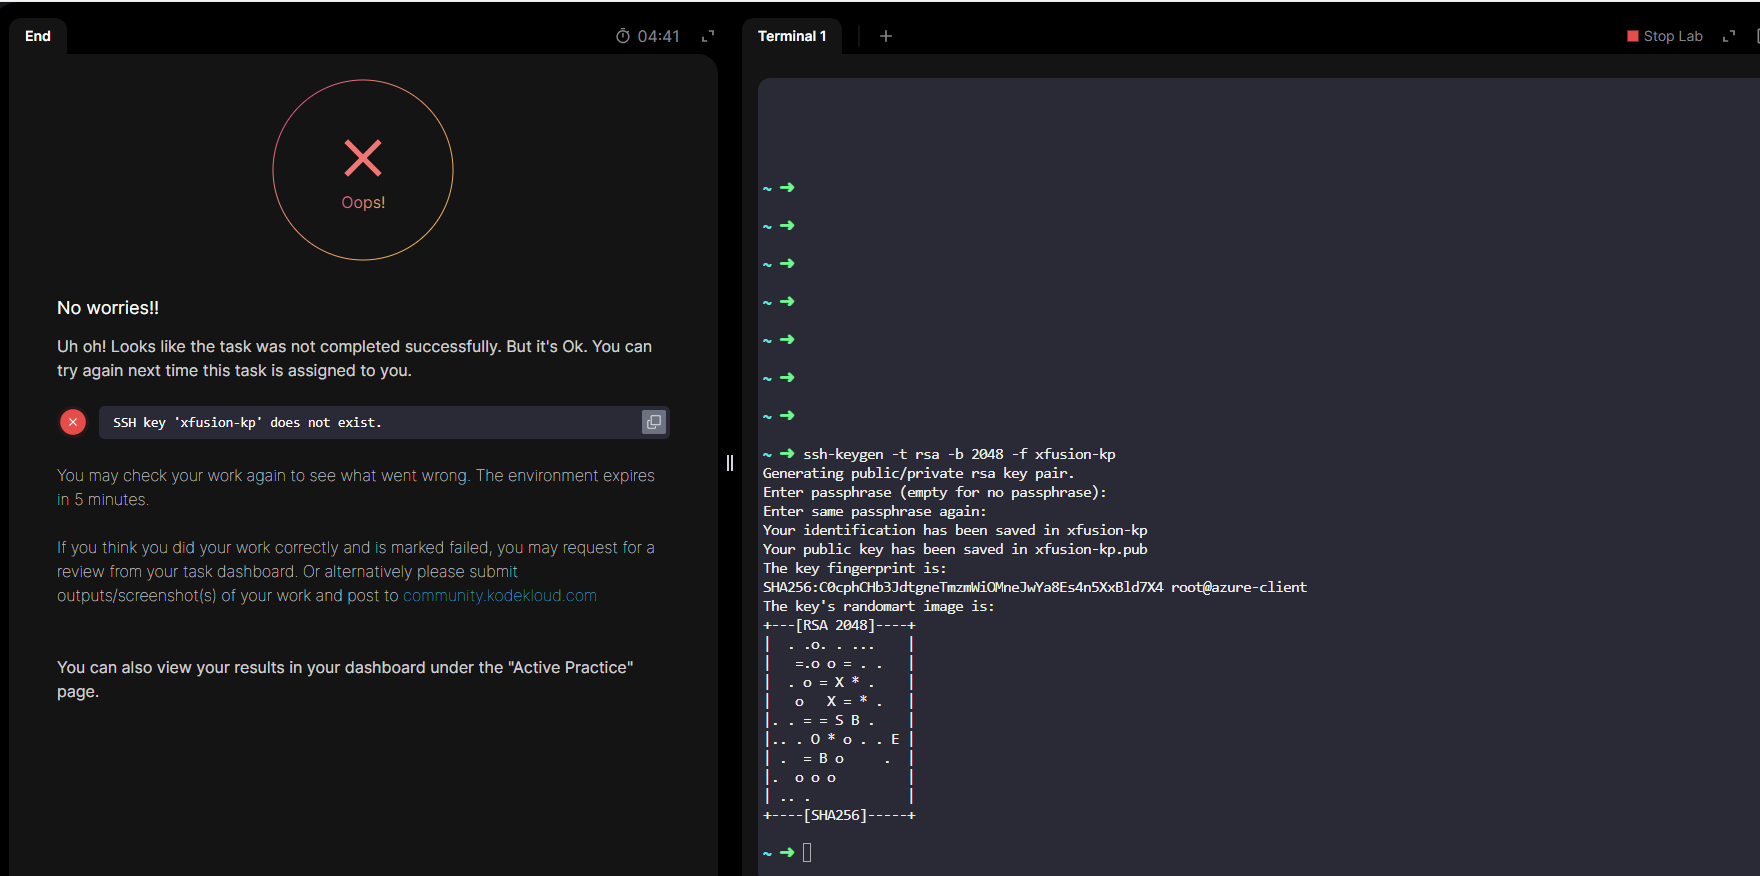Click the timer clock icon
The width and height of the screenshot is (1760, 876).
pyautogui.click(x=623, y=36)
